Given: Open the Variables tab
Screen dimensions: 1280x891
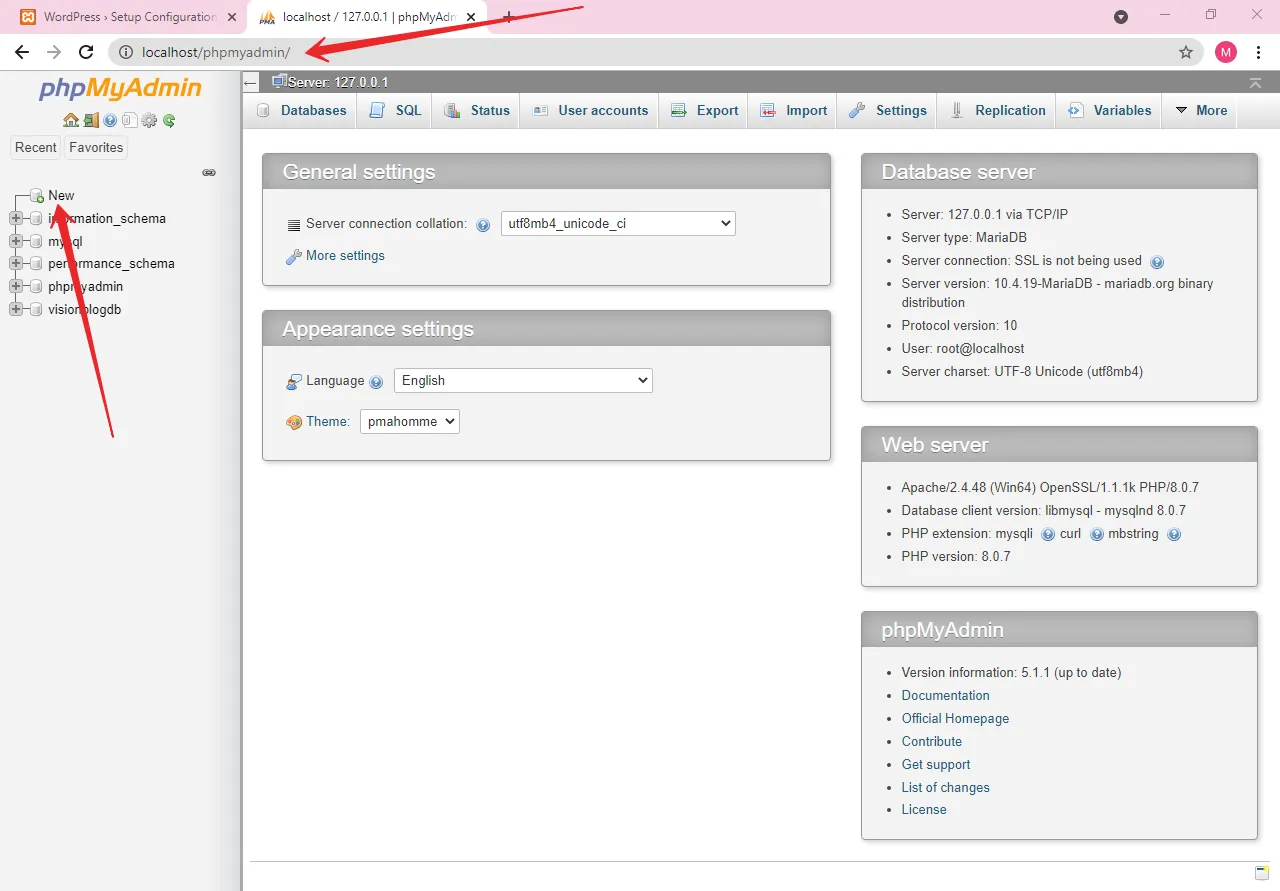Looking at the screenshot, I should 1110,110.
